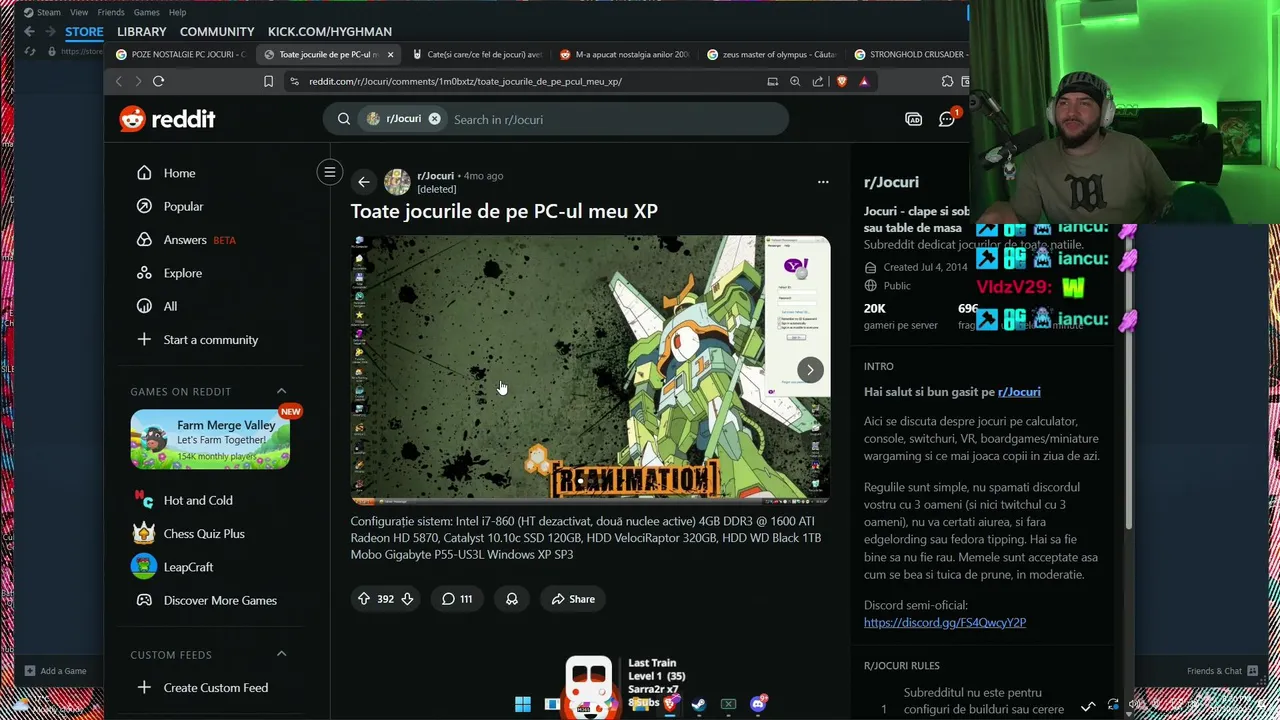Downvote the post
Viewport: 1280px width, 720px height.
coord(407,599)
